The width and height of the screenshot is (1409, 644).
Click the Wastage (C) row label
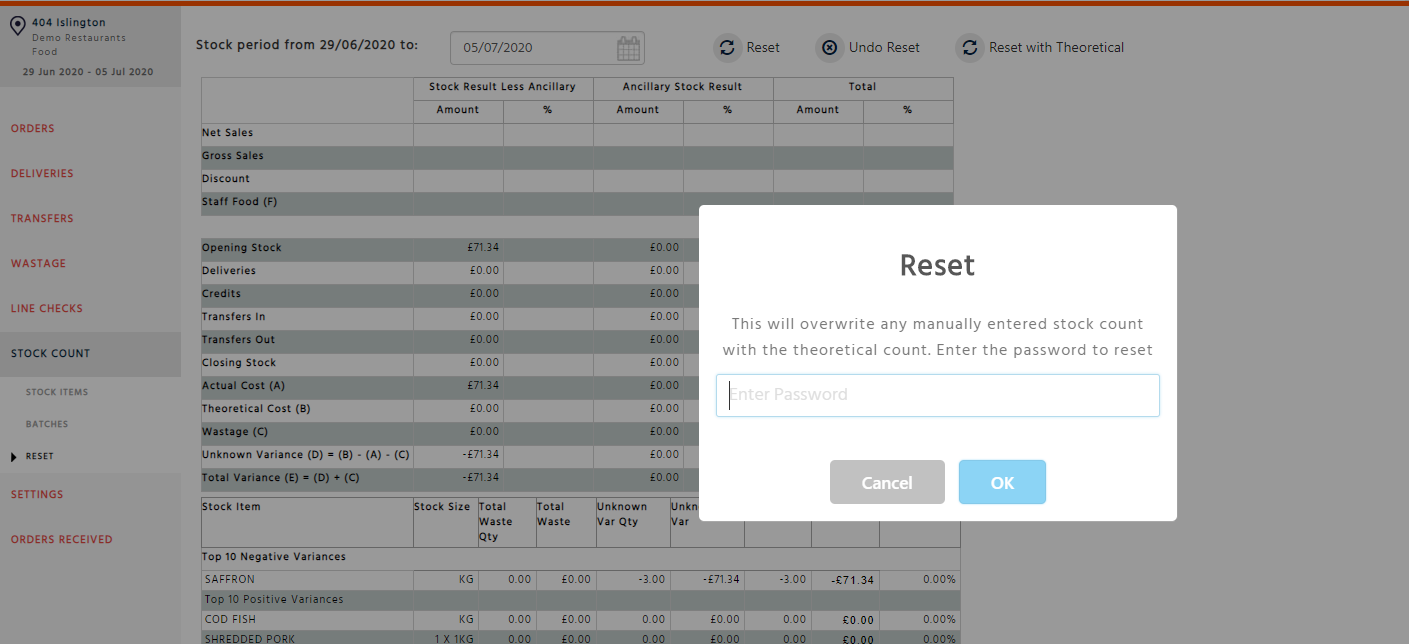pos(234,432)
